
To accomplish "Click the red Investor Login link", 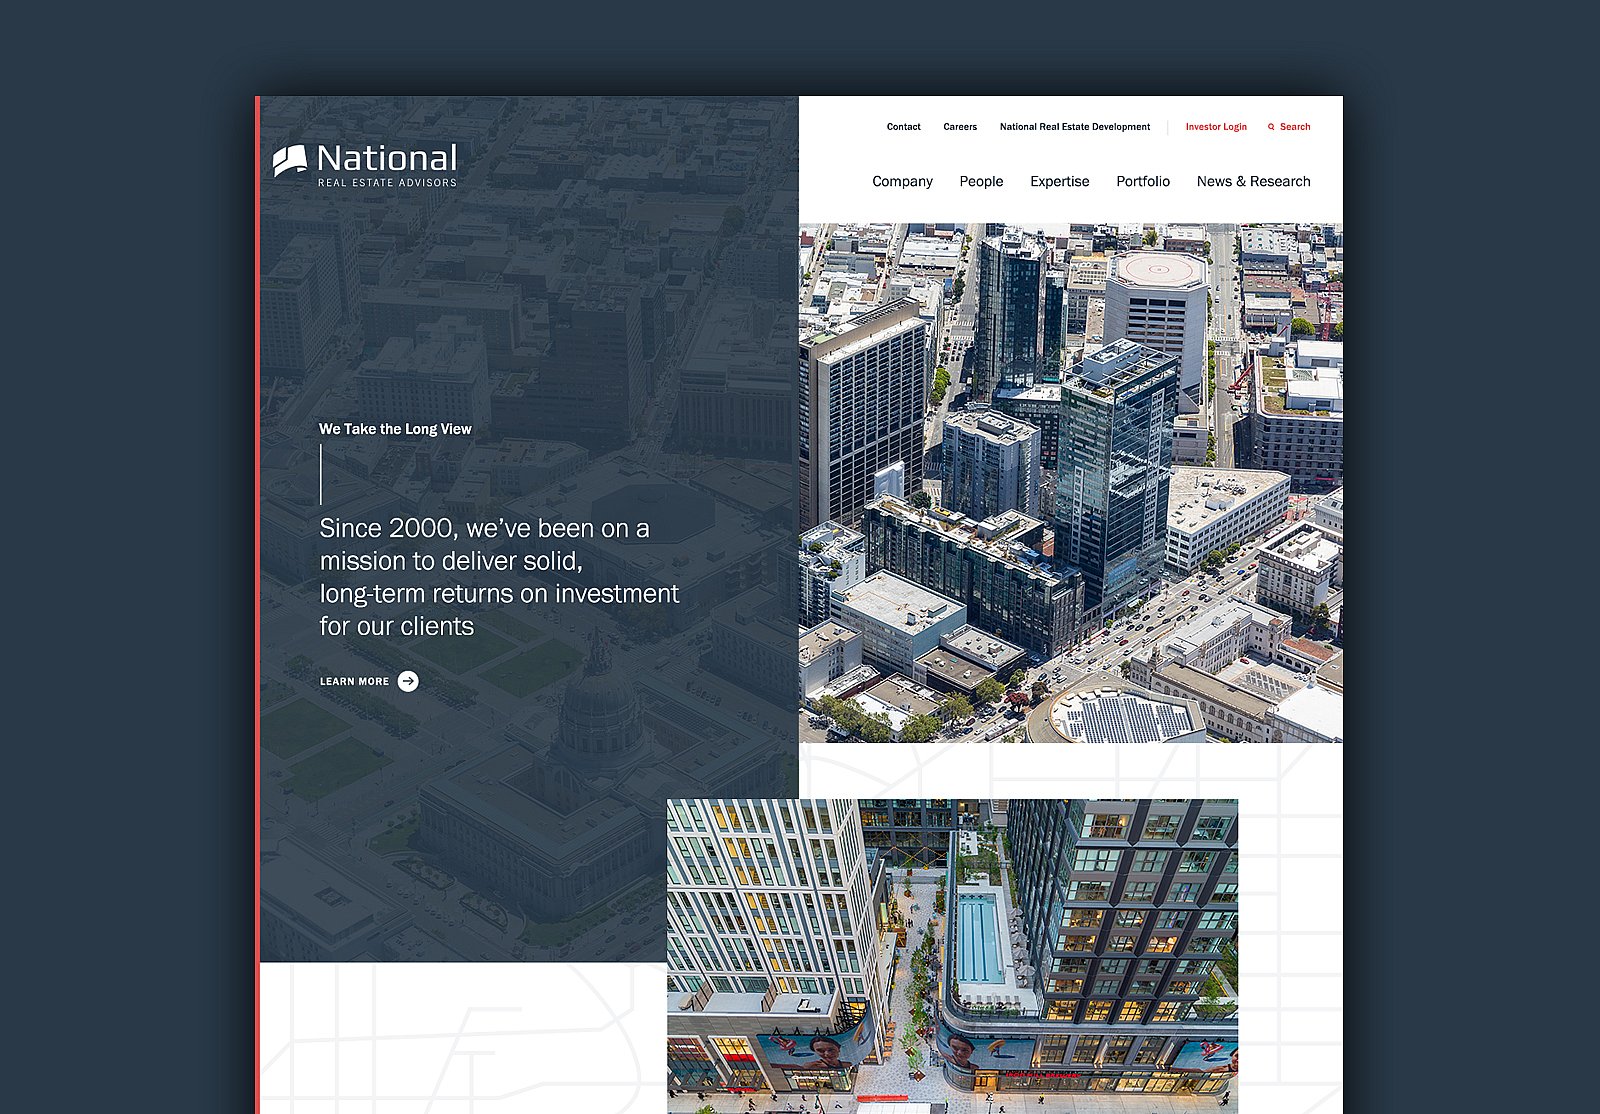I will 1215,127.
